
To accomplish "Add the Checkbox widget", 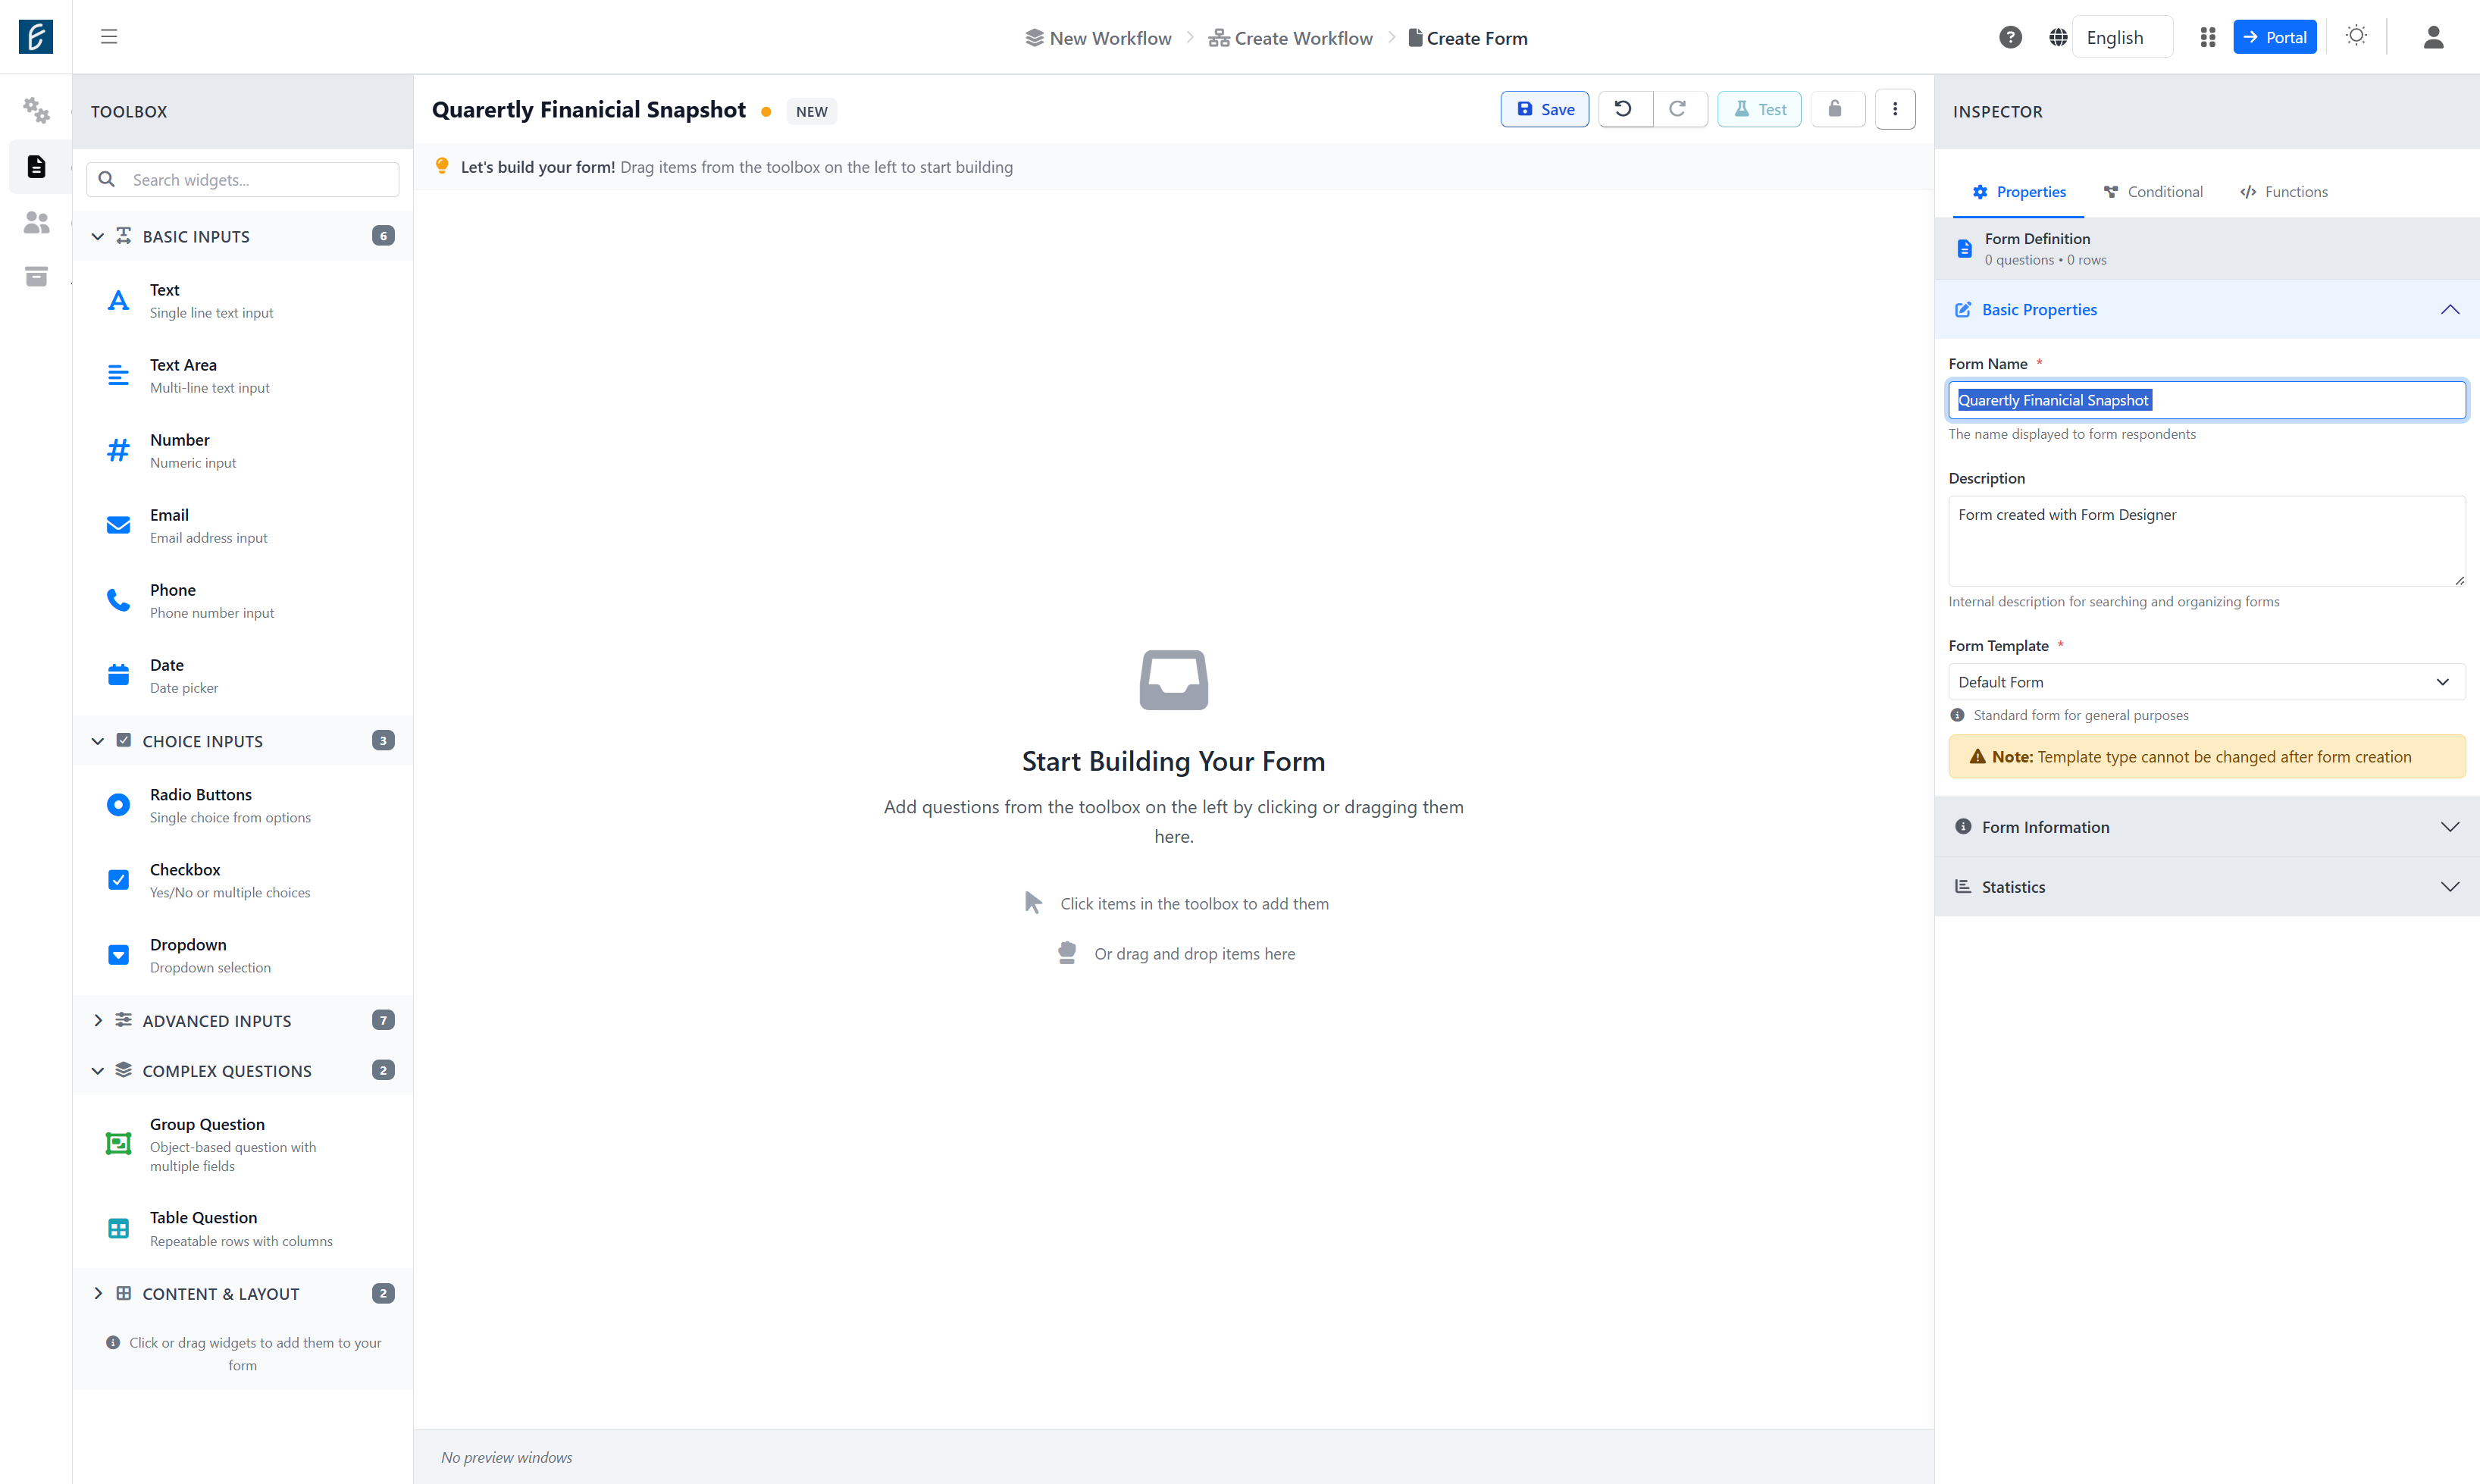I will coord(243,880).
